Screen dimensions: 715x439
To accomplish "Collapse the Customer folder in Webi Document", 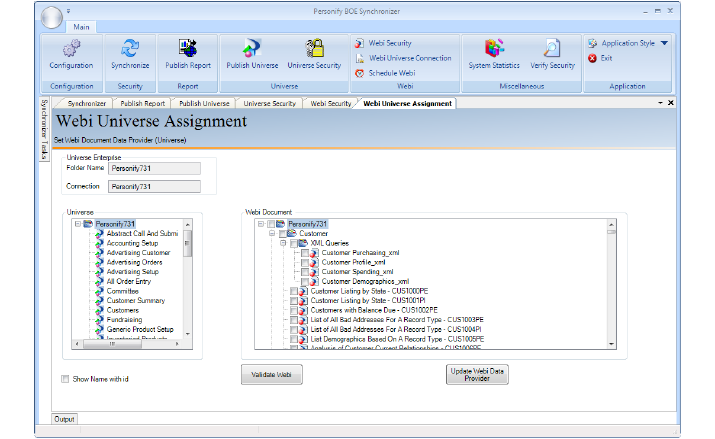I will pyautogui.click(x=272, y=233).
